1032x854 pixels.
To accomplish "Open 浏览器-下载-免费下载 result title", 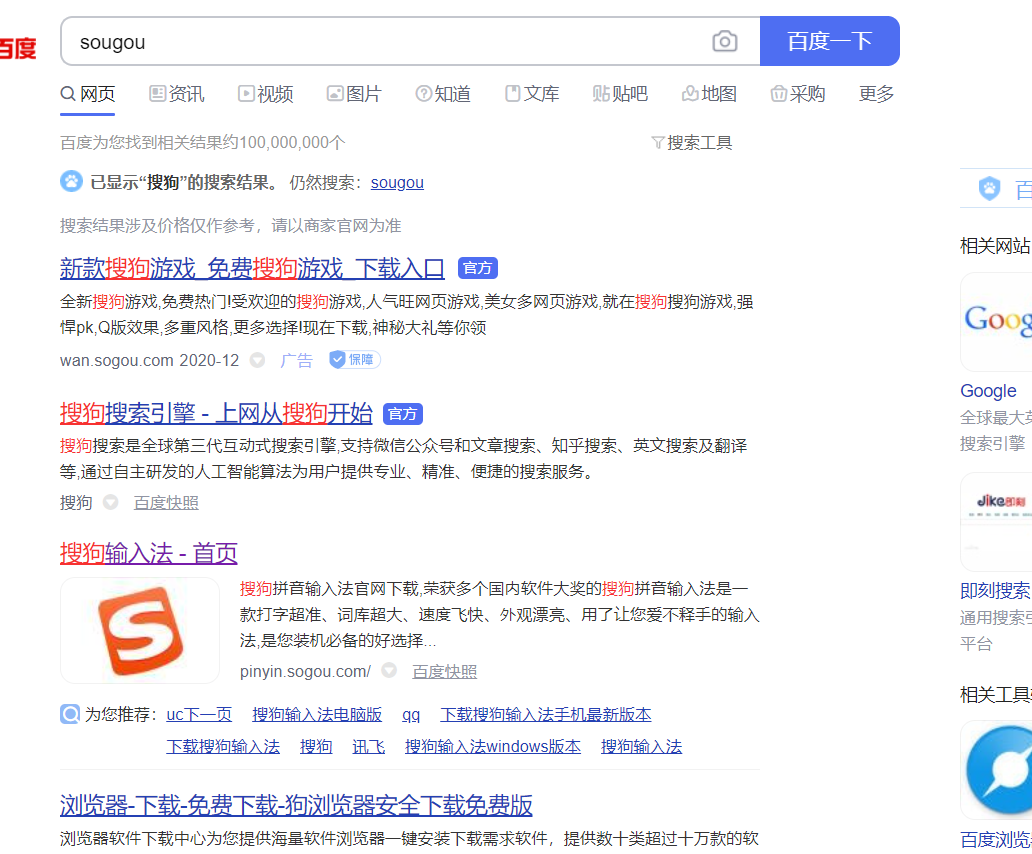I will [x=296, y=805].
